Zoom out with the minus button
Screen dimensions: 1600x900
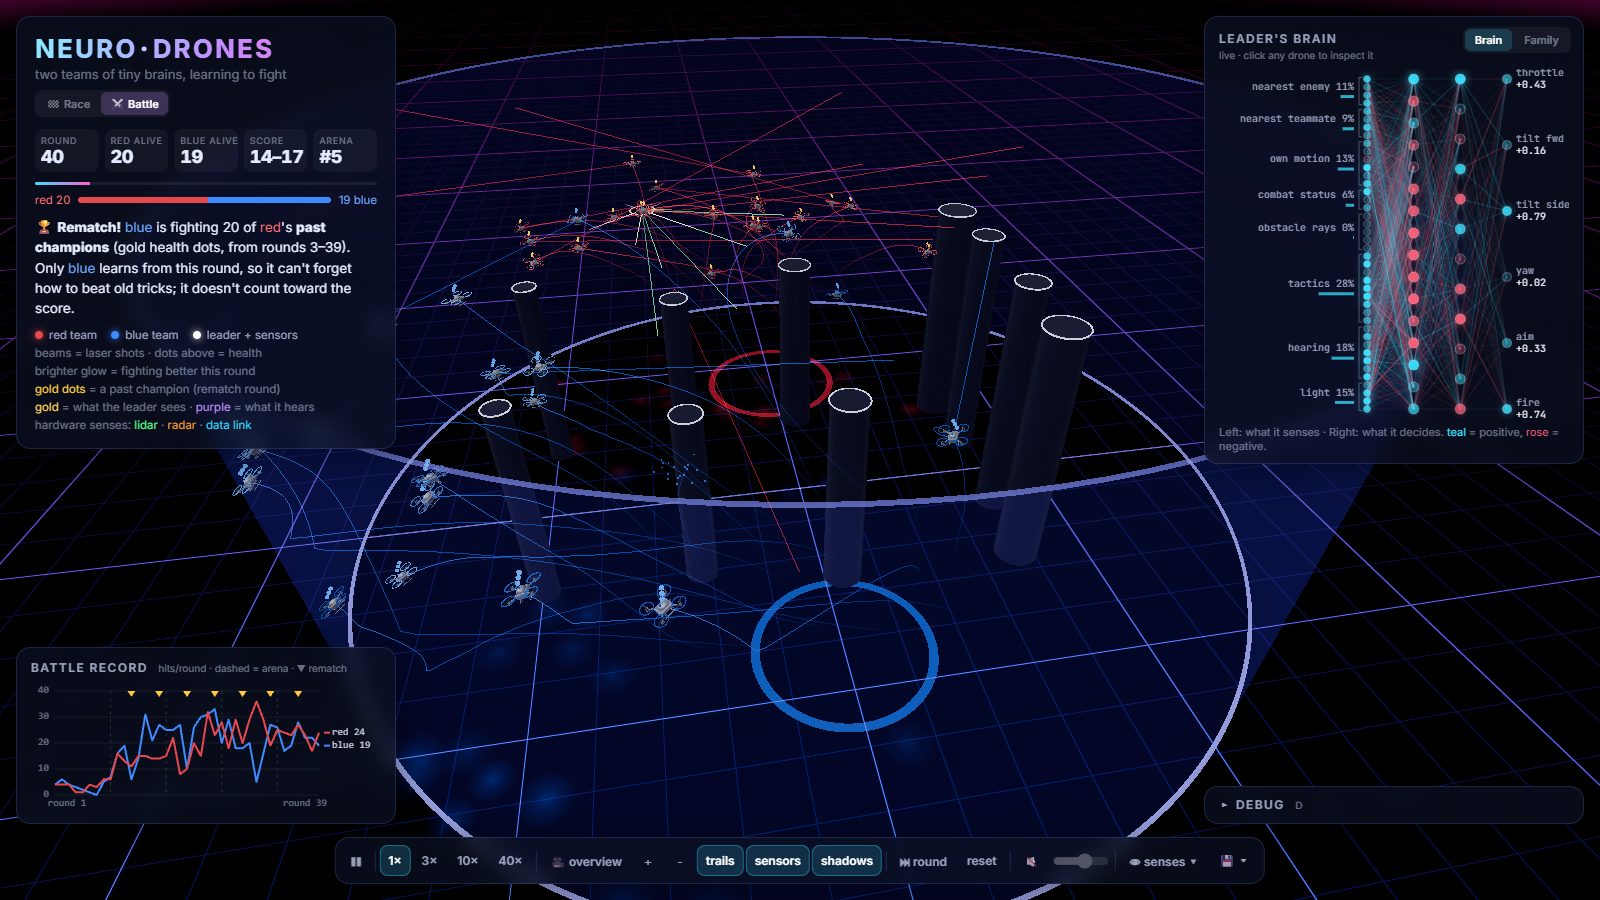(680, 862)
